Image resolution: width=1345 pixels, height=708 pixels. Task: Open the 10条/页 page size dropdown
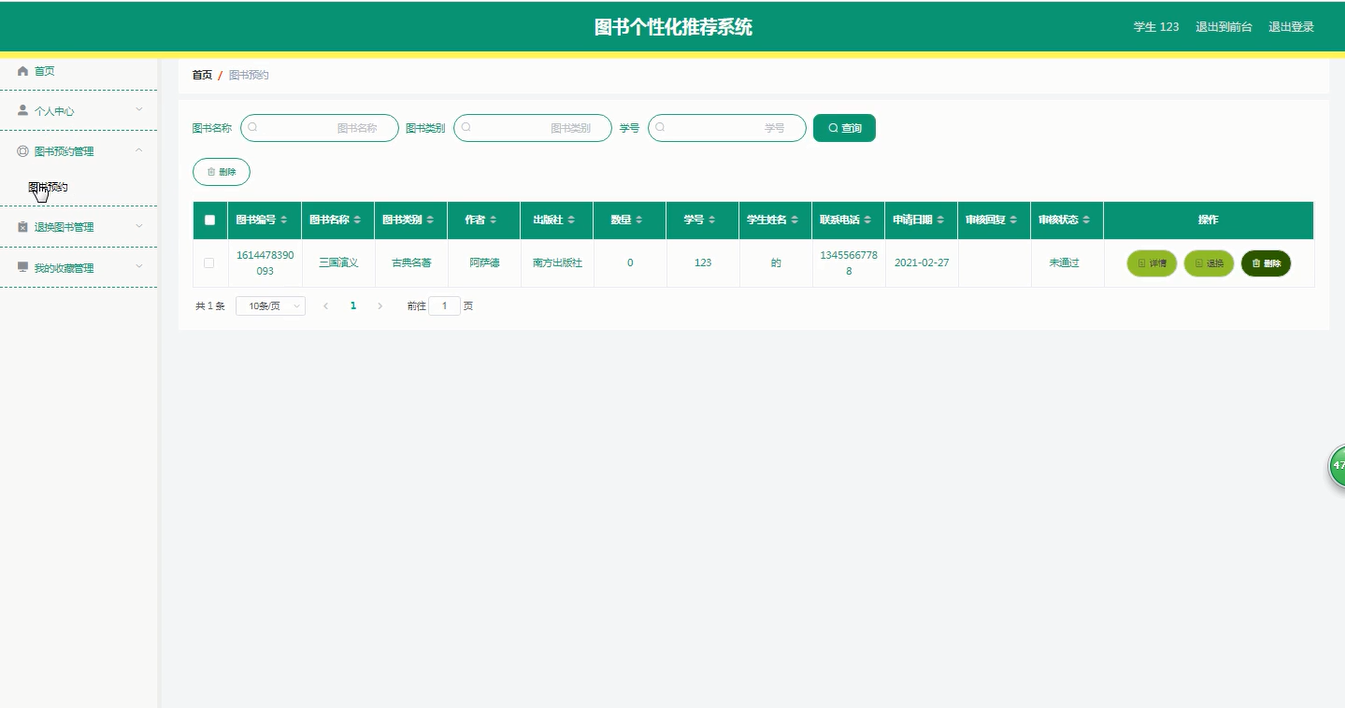click(270, 306)
